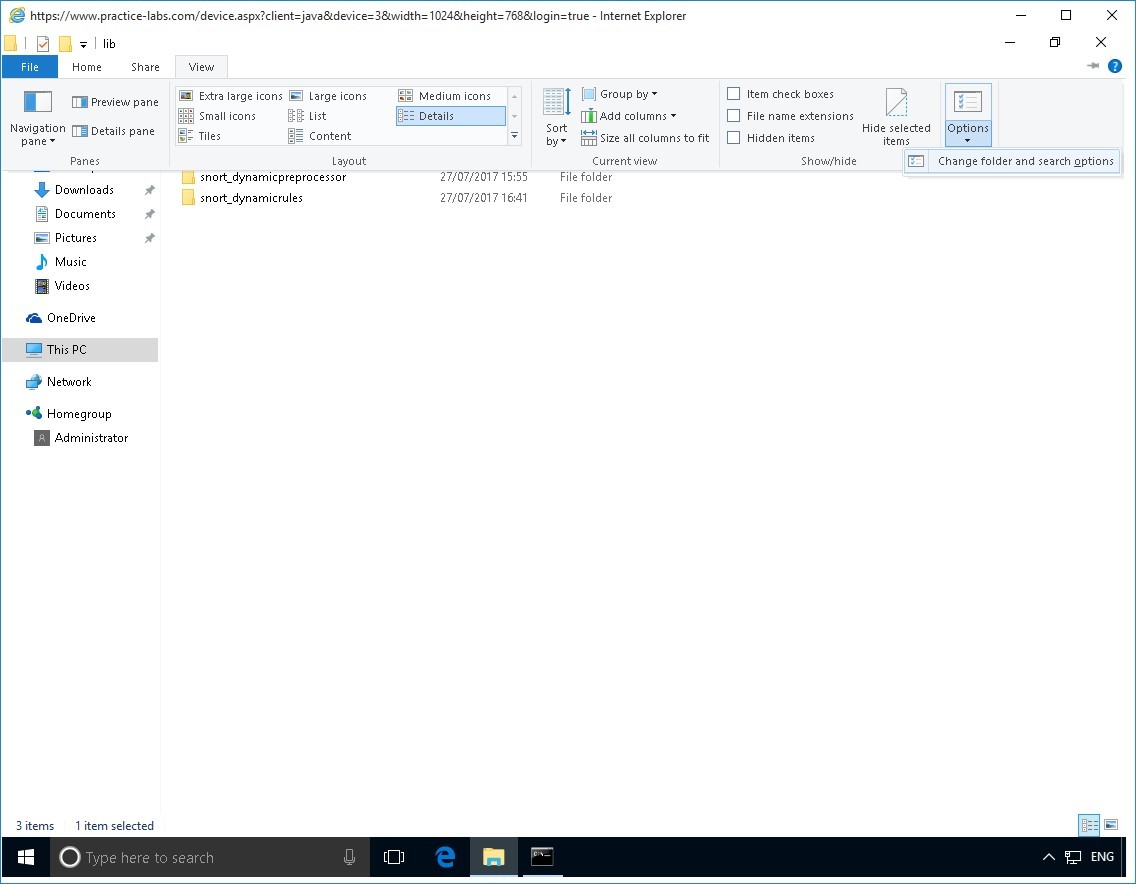Open Microsoft Edge from taskbar

pyautogui.click(x=445, y=857)
